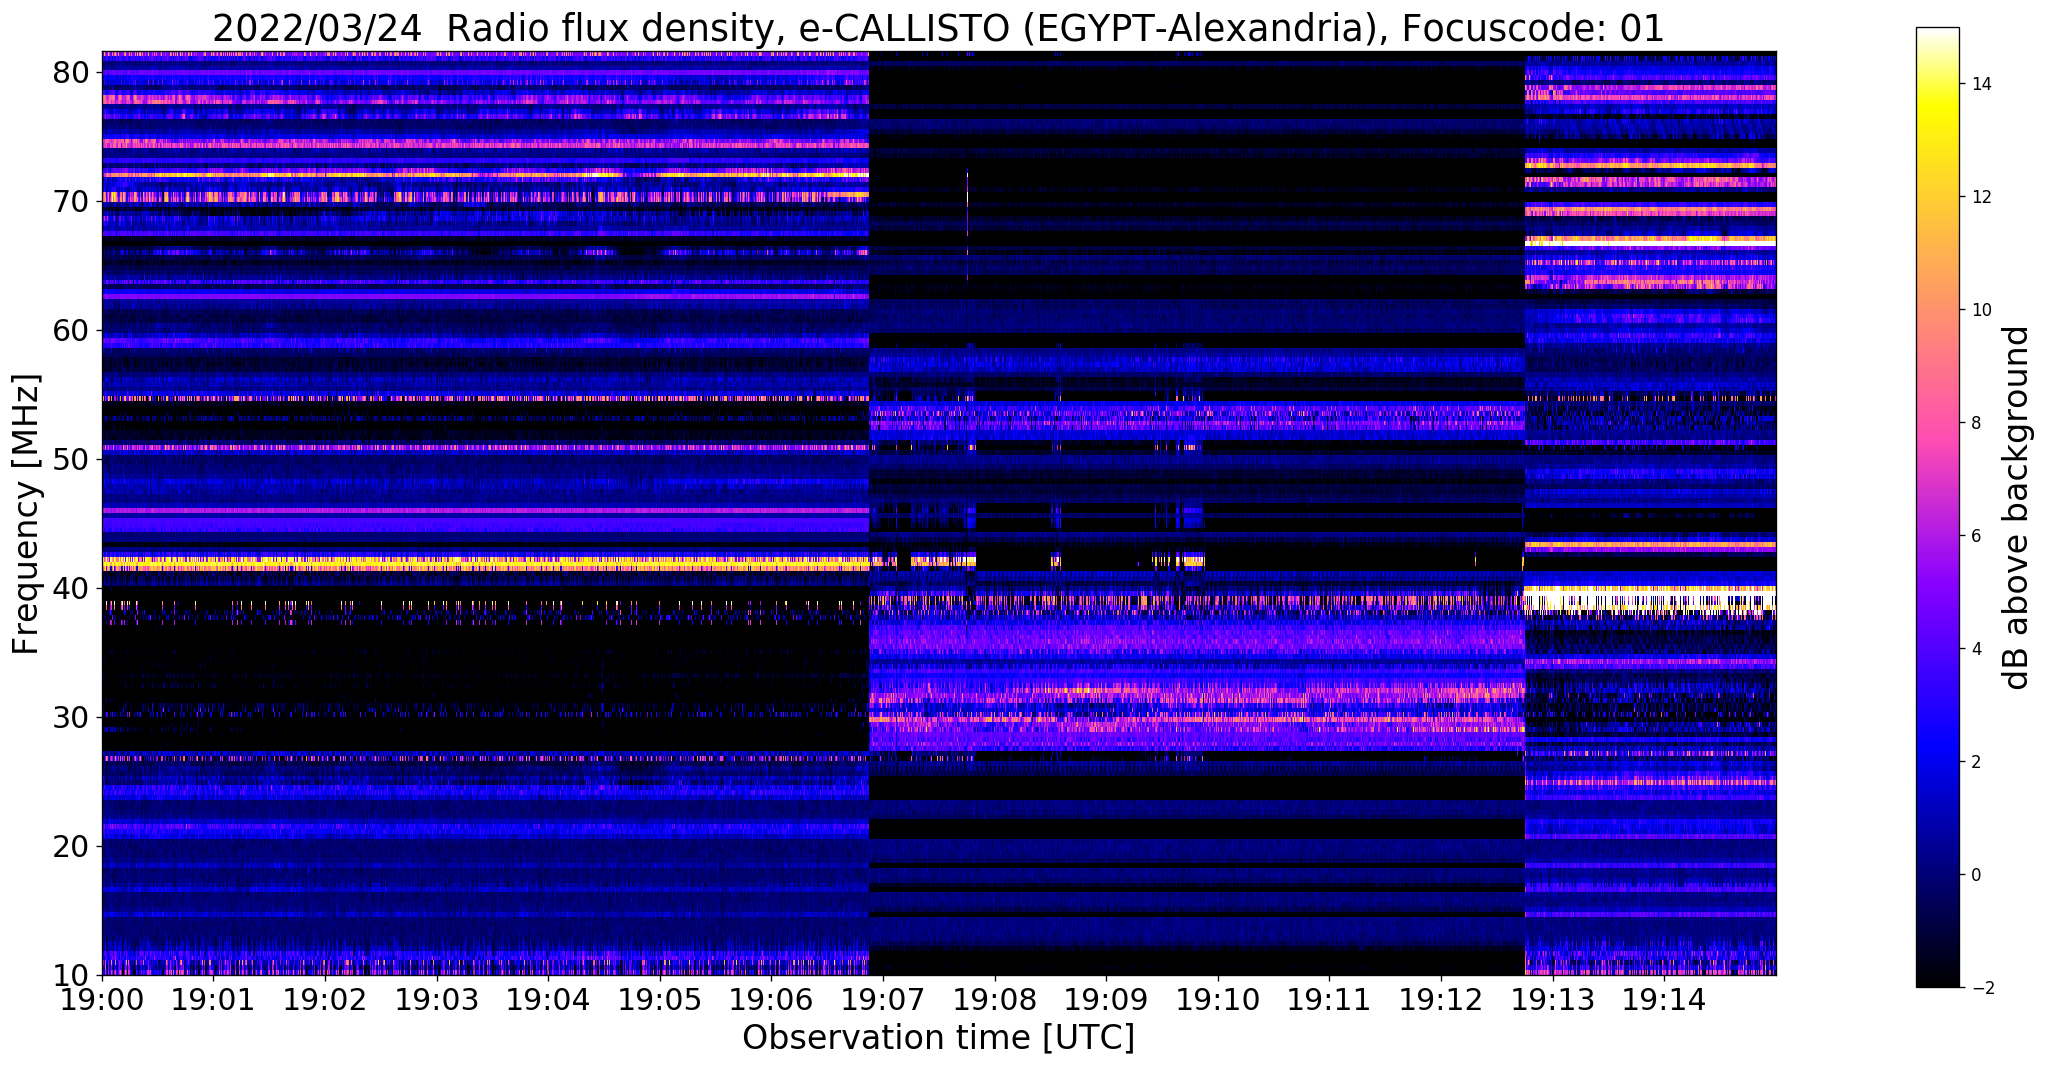Click the 19:00 time tick label
This screenshot has height=1067, width=2047.
pyautogui.click(x=102, y=998)
